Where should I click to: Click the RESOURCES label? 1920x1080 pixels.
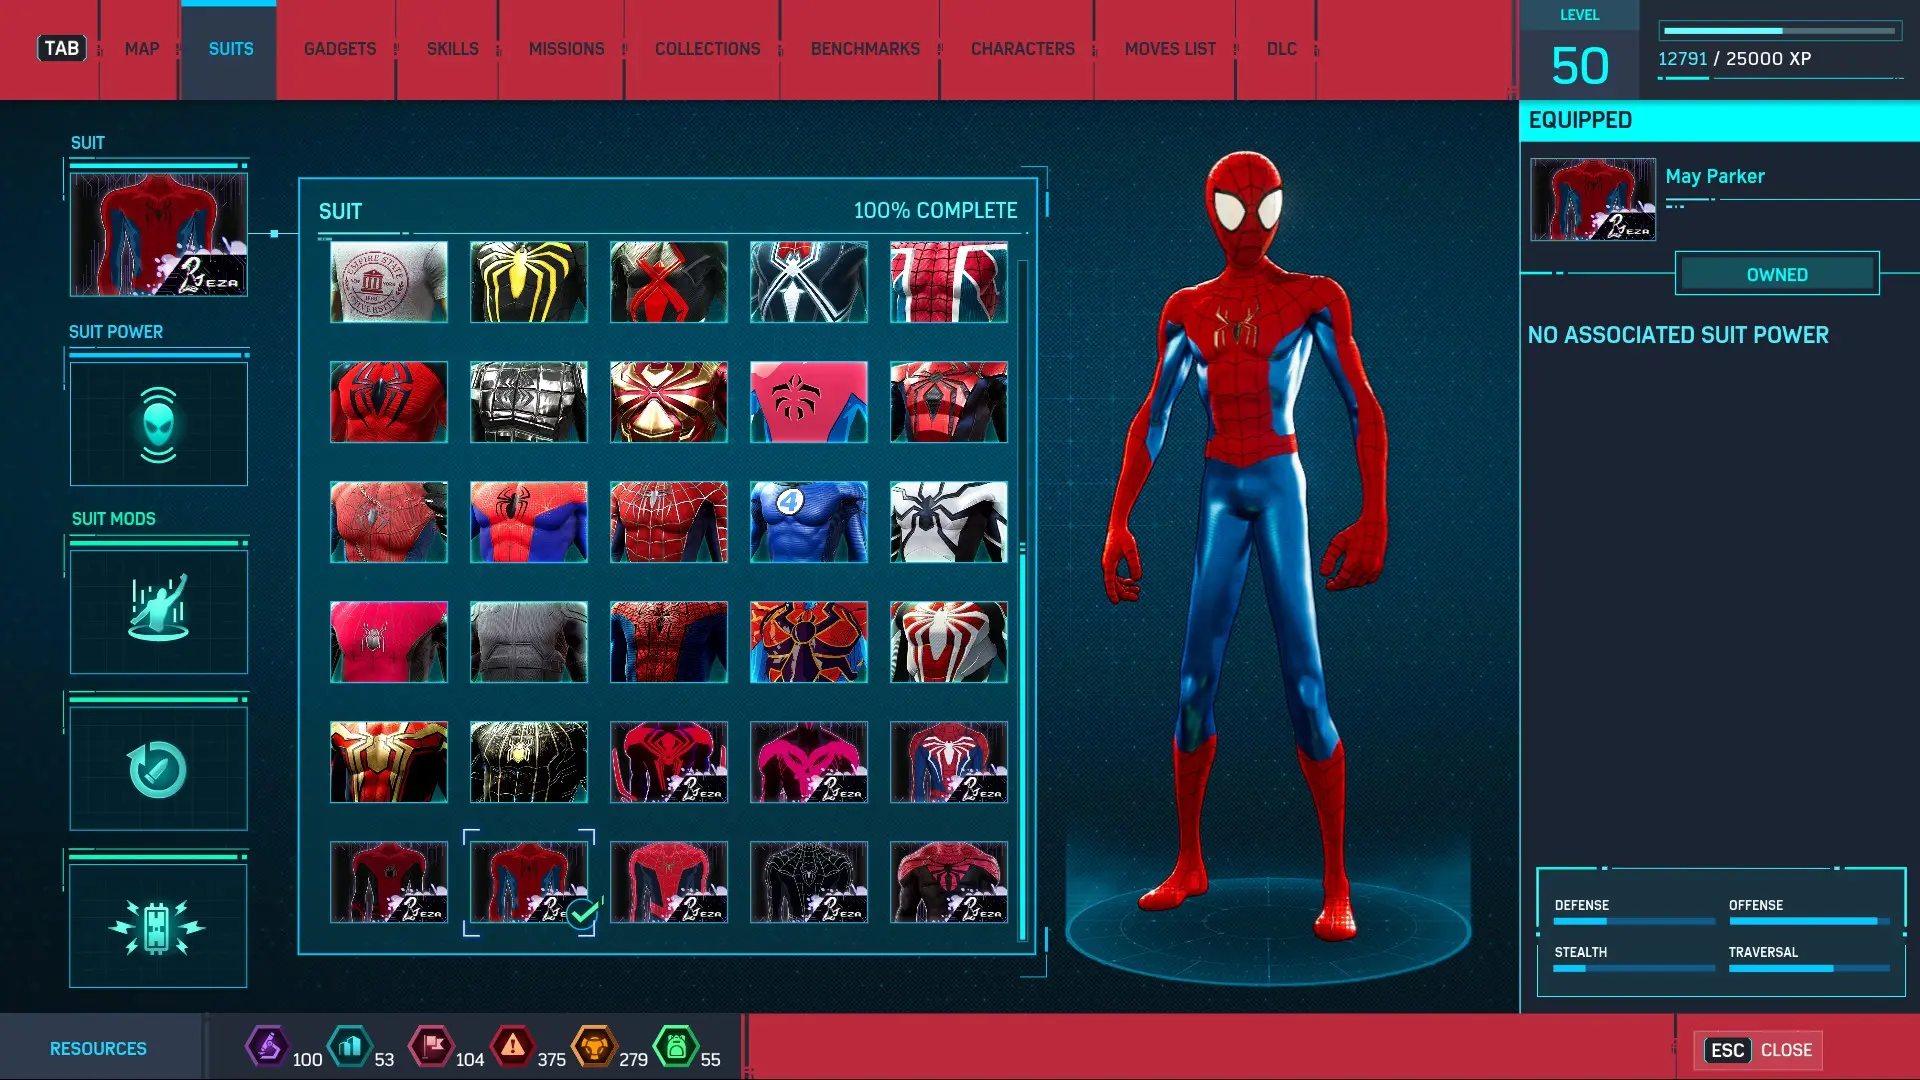click(x=98, y=1049)
